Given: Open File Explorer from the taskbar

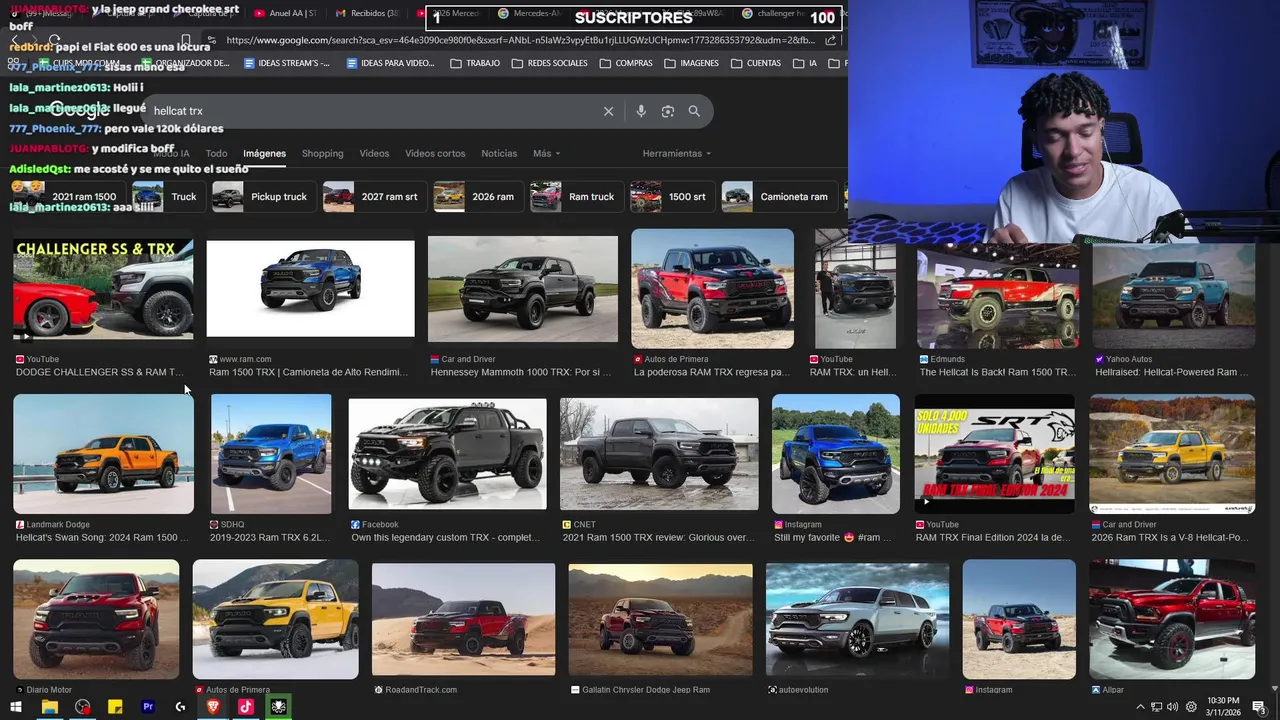Looking at the screenshot, I should pos(49,707).
